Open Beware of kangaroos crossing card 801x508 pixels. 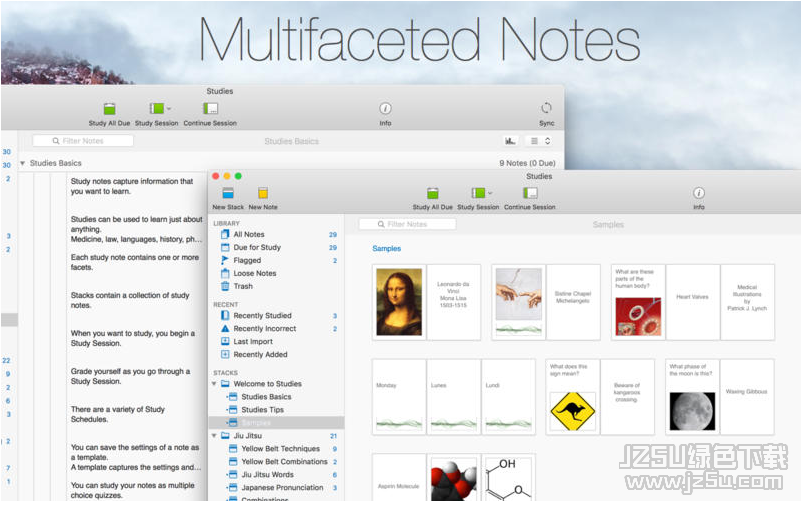pos(627,397)
